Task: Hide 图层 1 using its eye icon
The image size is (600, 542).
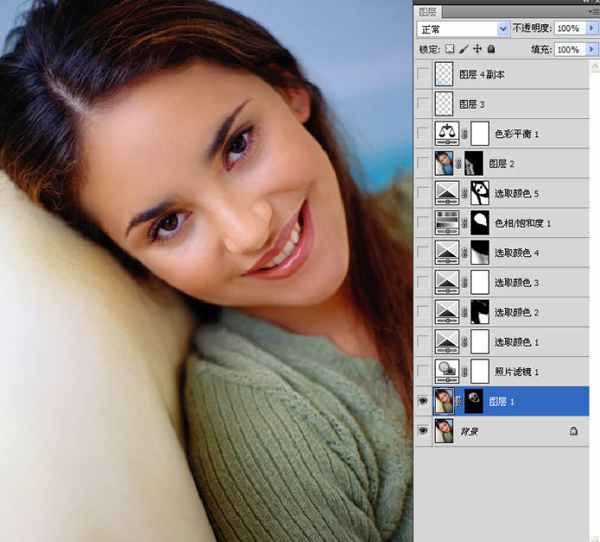Action: click(423, 401)
